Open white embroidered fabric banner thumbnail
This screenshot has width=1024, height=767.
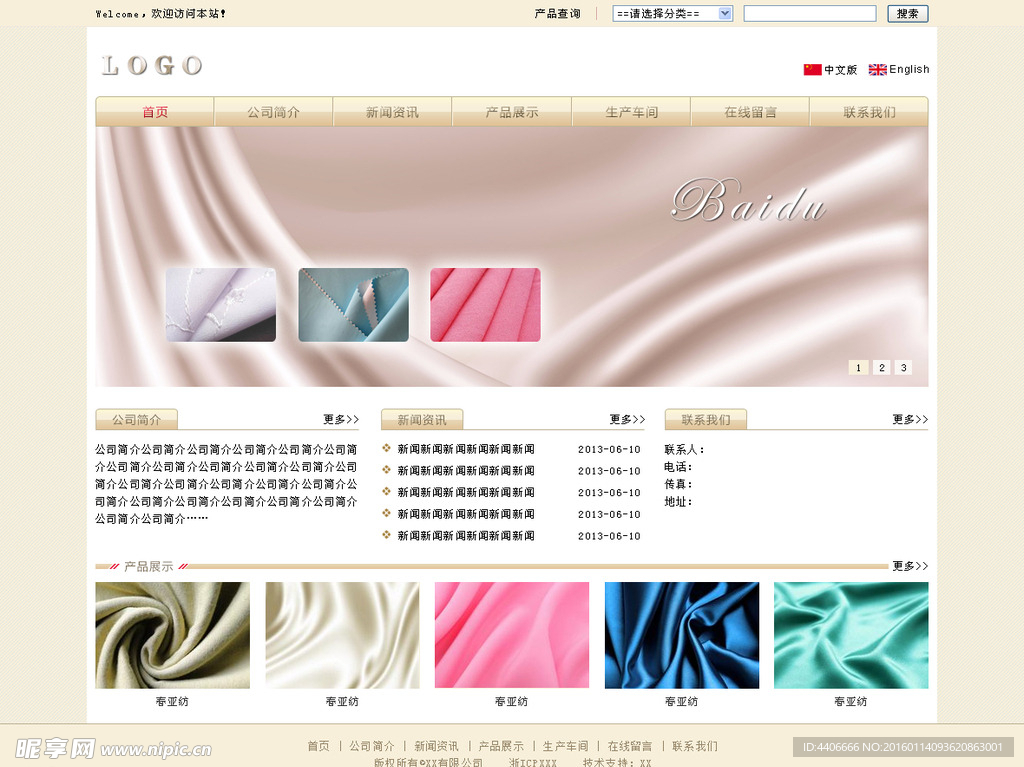point(221,304)
